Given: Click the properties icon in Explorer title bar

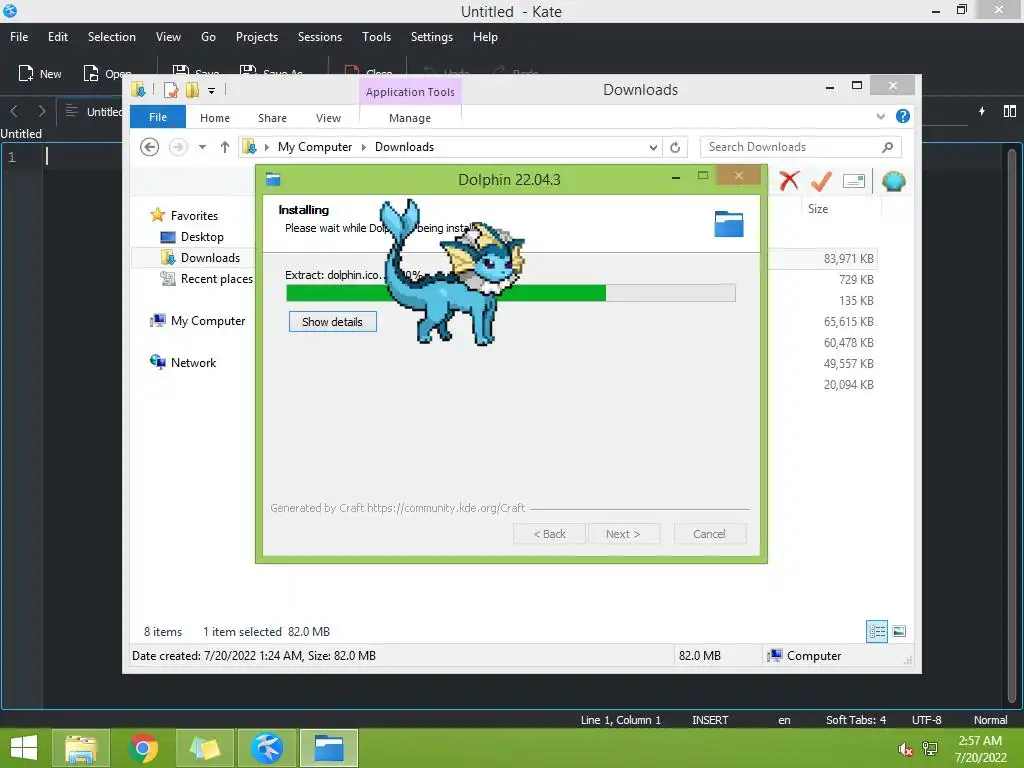Looking at the screenshot, I should [x=171, y=89].
